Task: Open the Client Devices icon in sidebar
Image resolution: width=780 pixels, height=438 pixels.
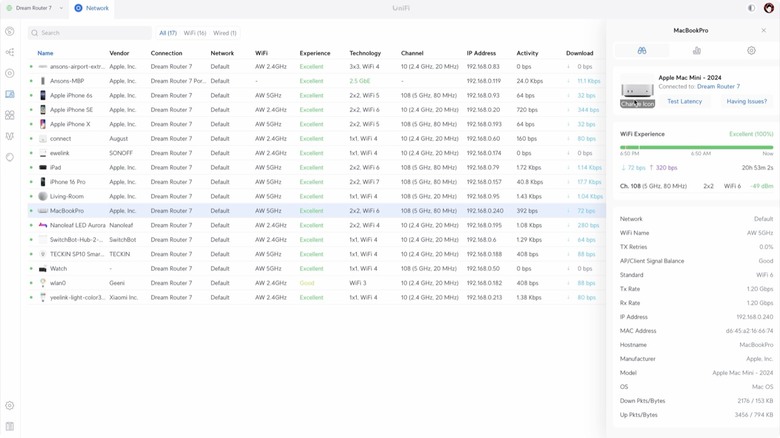Action: (9, 94)
